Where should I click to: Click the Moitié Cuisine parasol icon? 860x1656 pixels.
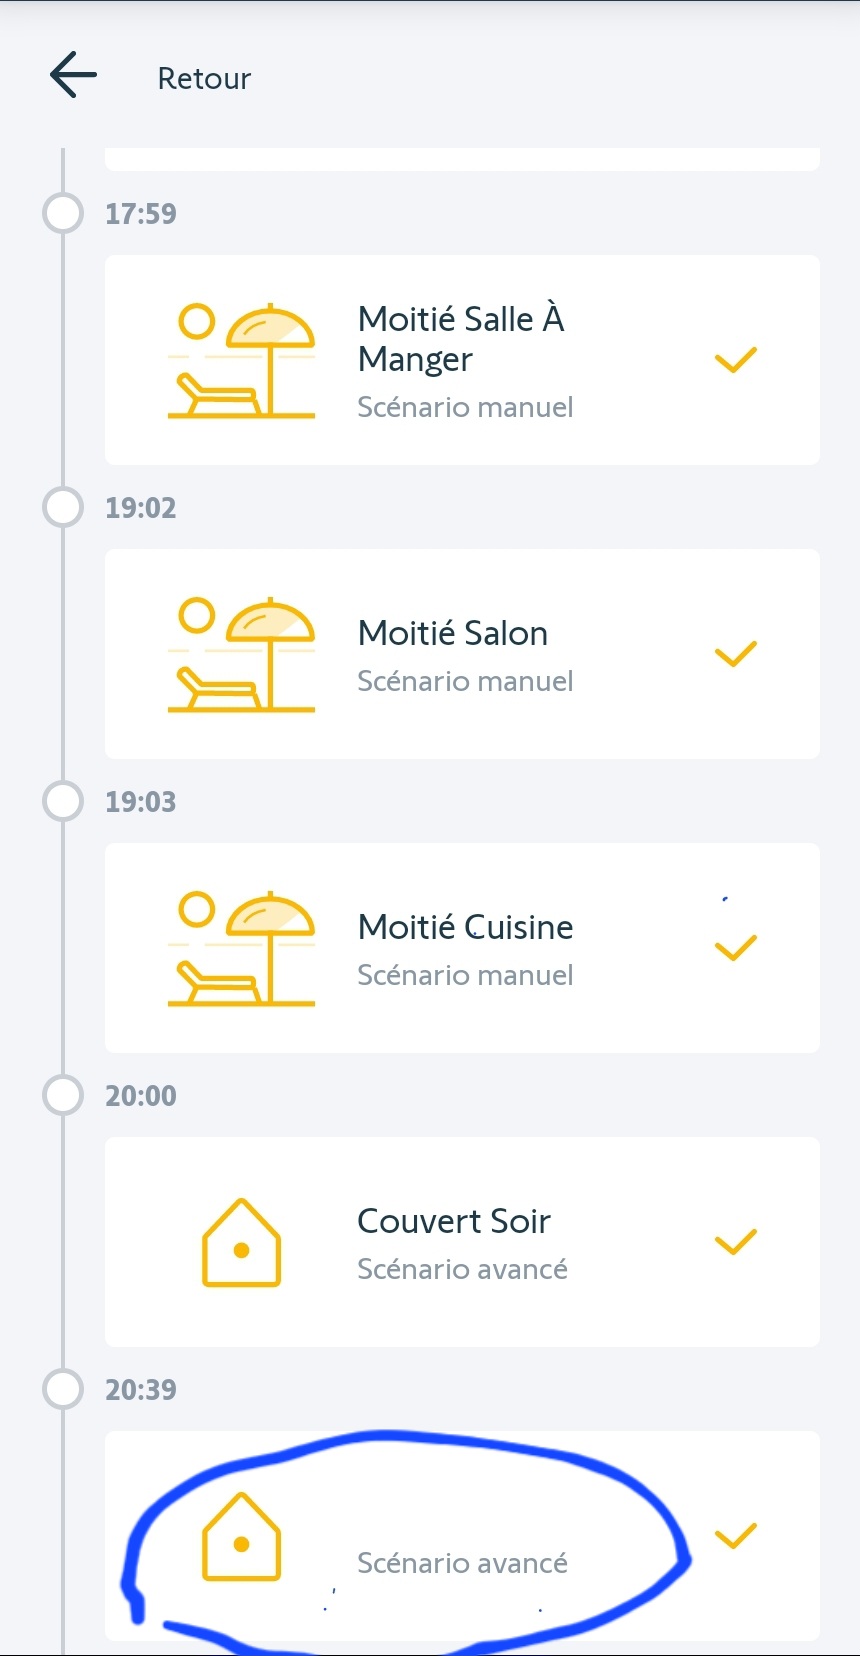241,948
